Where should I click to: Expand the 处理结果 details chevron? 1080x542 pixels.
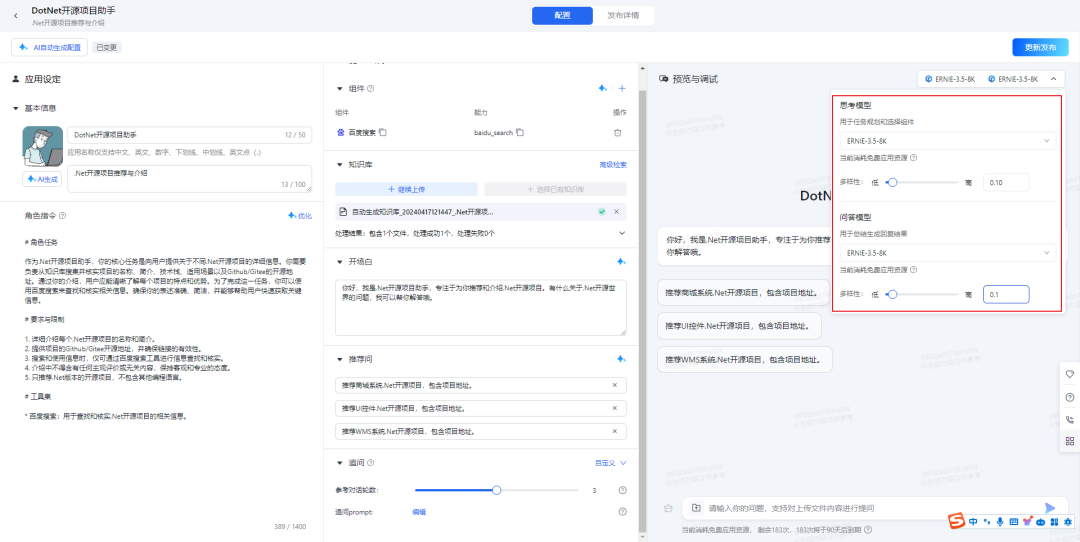(x=622, y=233)
